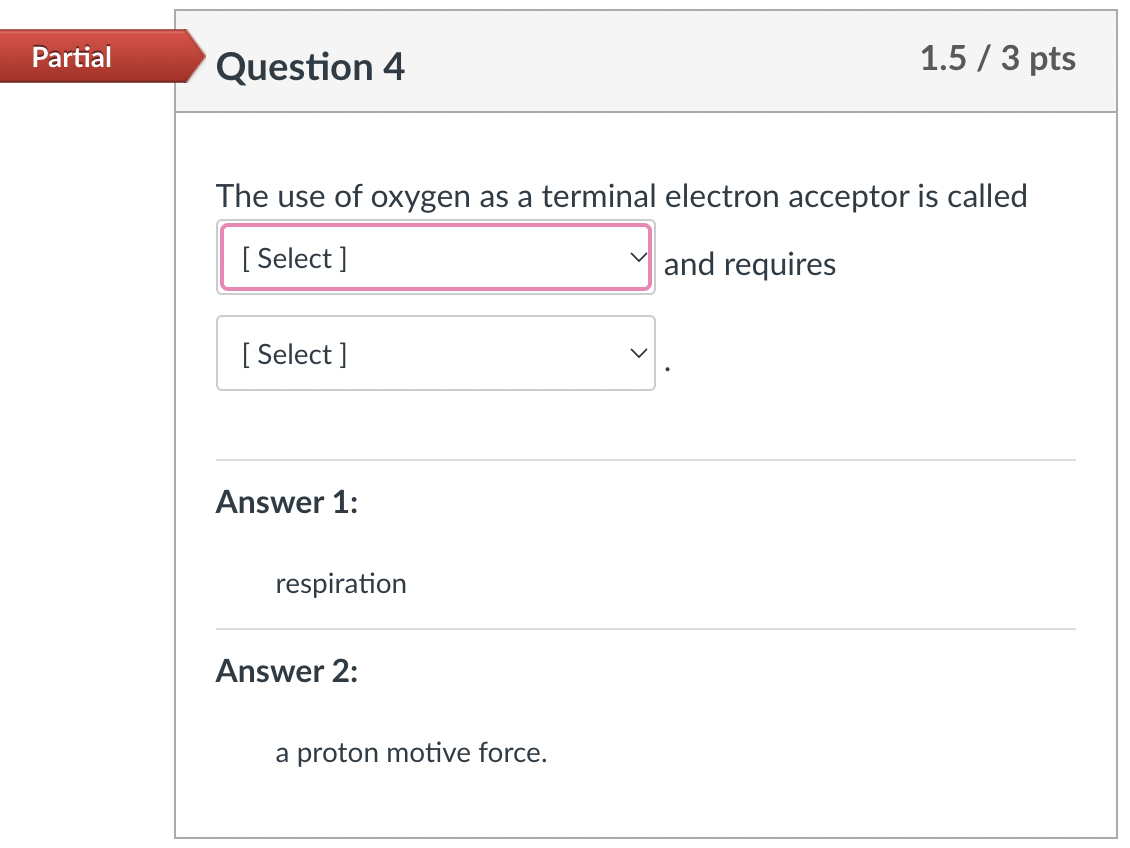This screenshot has height=848, width=1130.
Task: Open the second Select dropdown after 'requires'
Action: (x=435, y=354)
